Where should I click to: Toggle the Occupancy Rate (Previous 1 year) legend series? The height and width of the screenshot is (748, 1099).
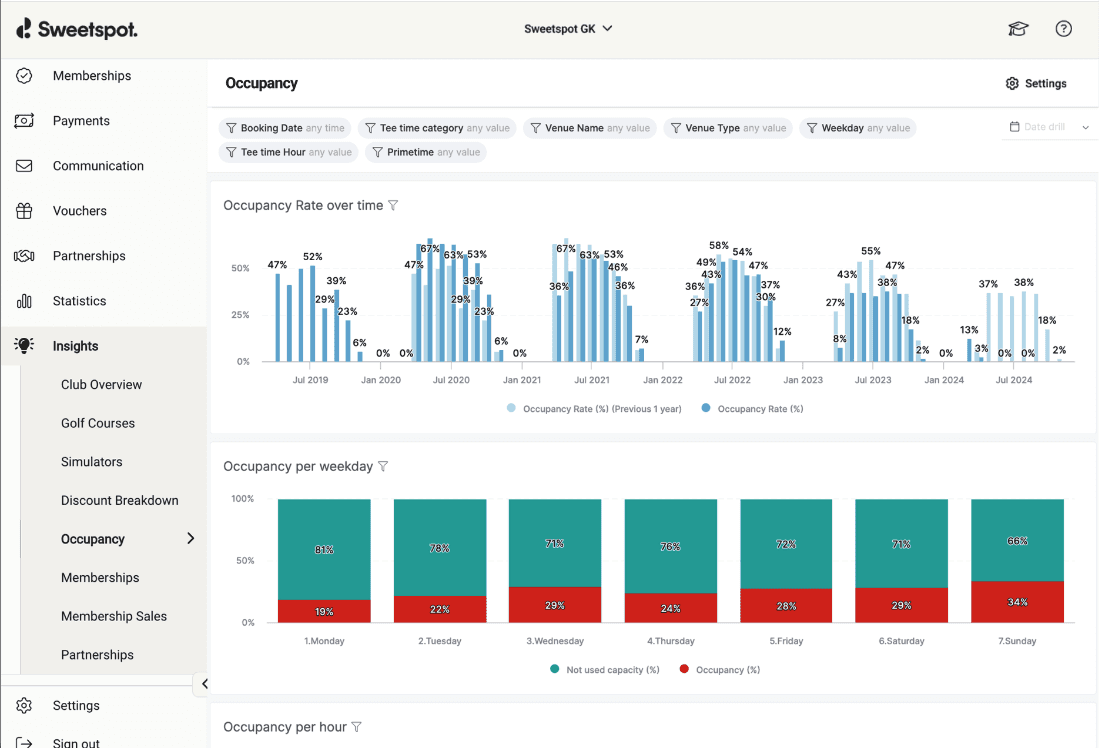[x=594, y=409]
